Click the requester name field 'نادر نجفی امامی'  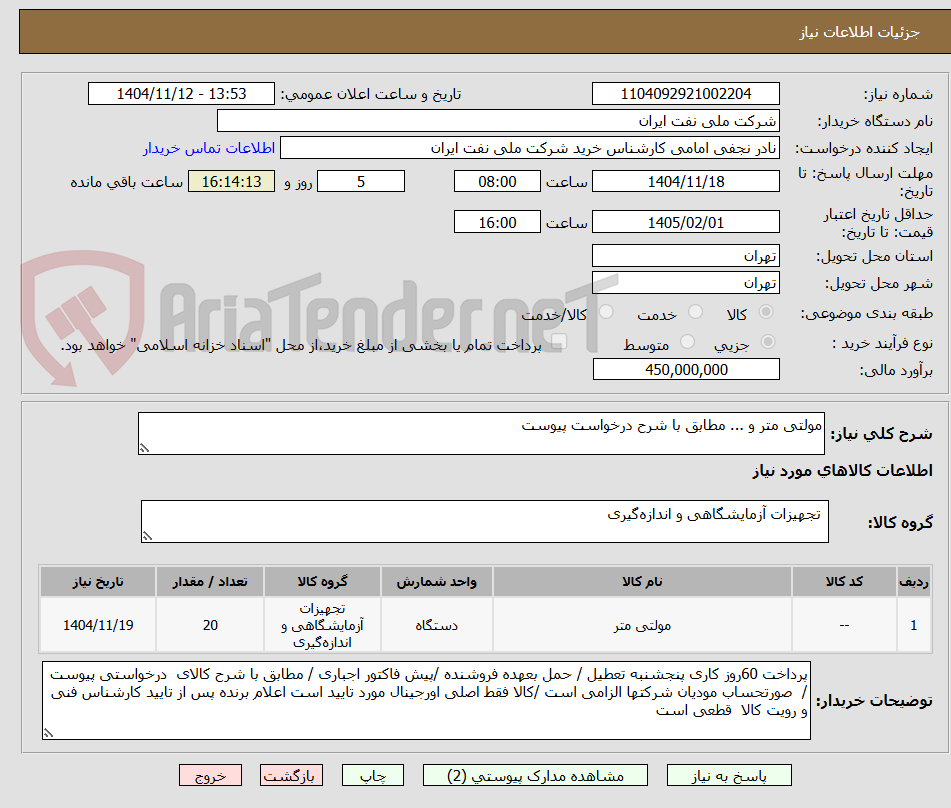point(529,148)
